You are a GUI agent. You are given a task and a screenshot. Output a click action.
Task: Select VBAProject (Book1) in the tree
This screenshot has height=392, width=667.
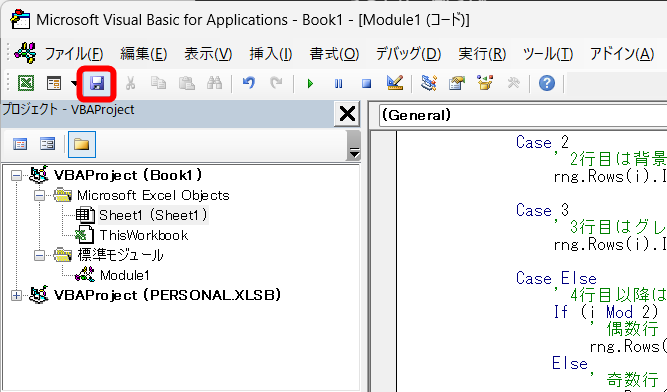tap(128, 175)
